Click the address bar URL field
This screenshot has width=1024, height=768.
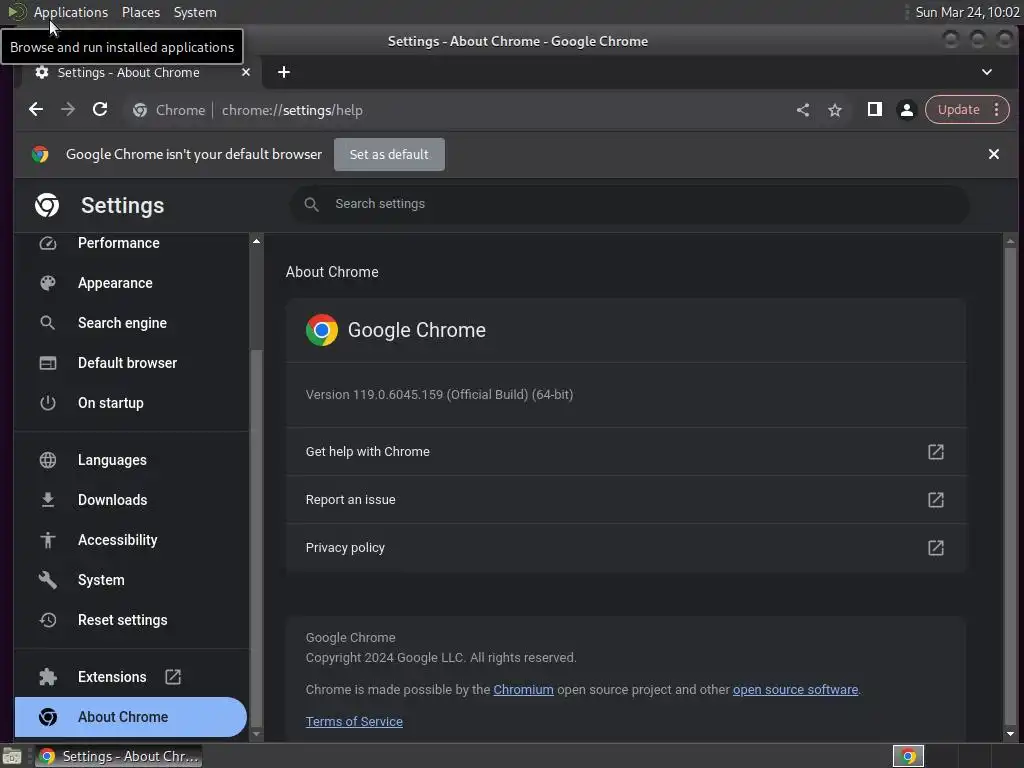pyautogui.click(x=457, y=110)
